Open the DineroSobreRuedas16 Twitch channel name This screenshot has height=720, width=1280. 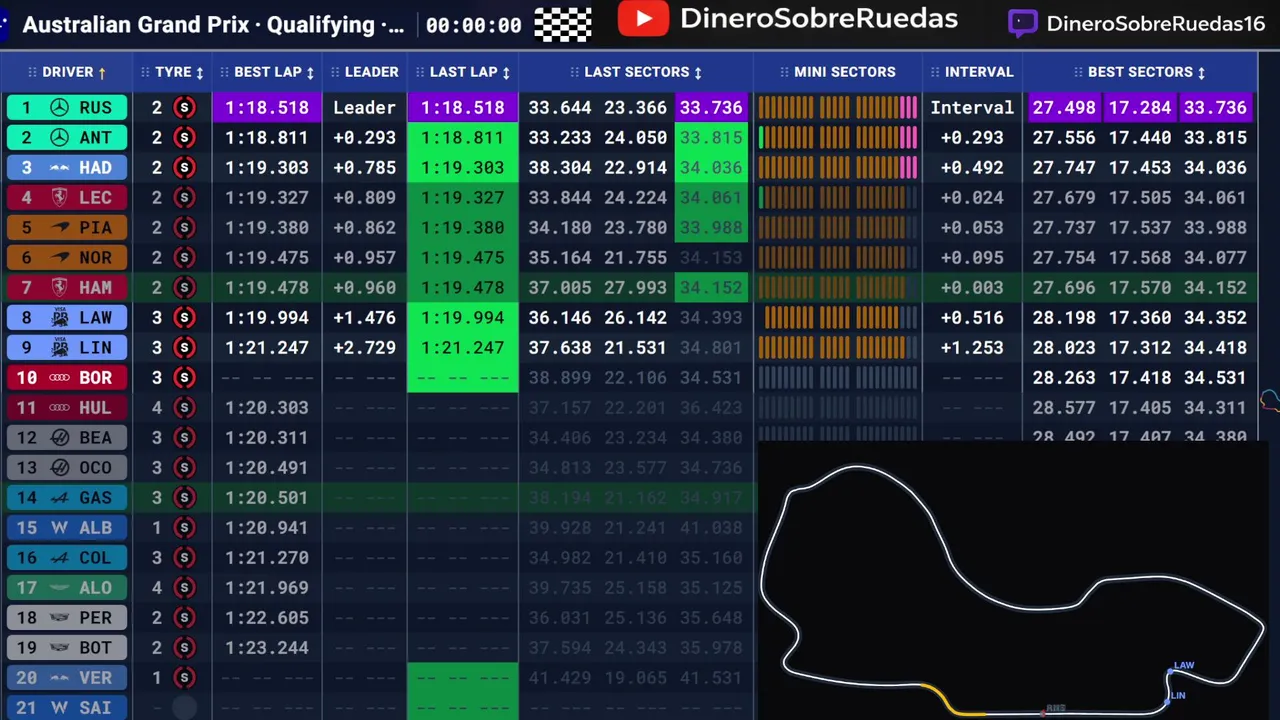click(x=1156, y=24)
